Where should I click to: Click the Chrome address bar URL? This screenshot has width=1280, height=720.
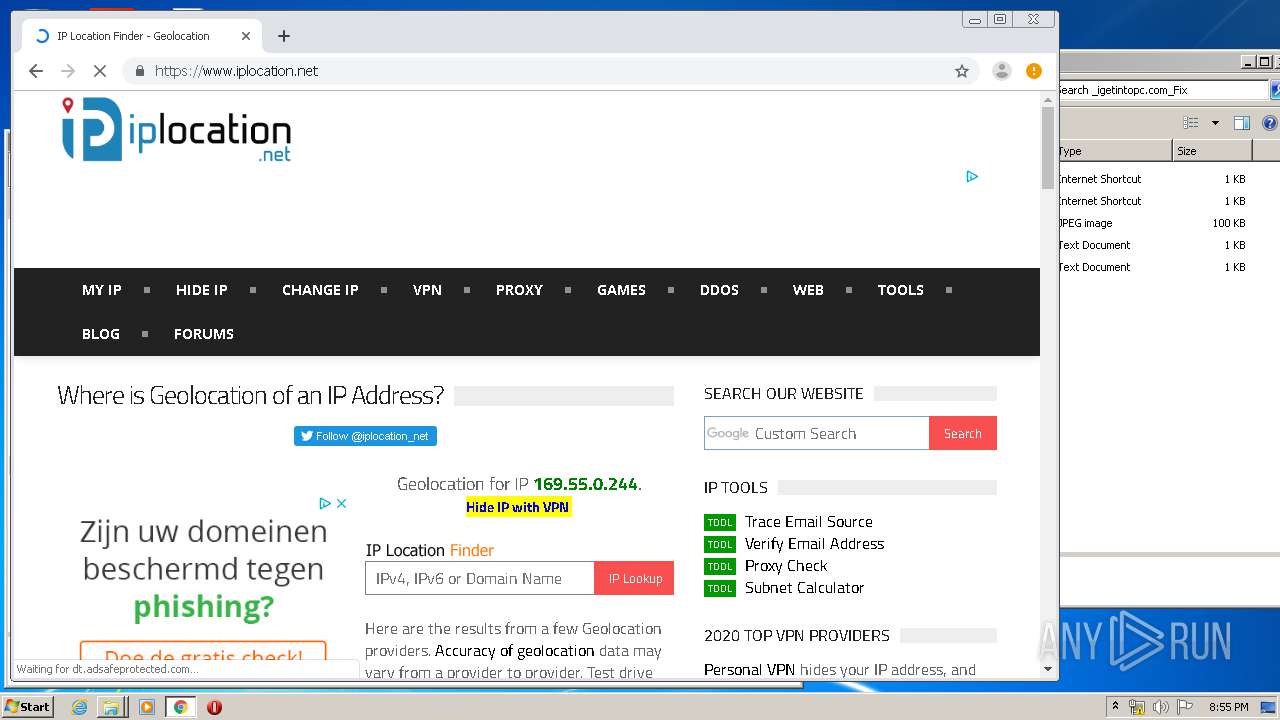coord(237,71)
